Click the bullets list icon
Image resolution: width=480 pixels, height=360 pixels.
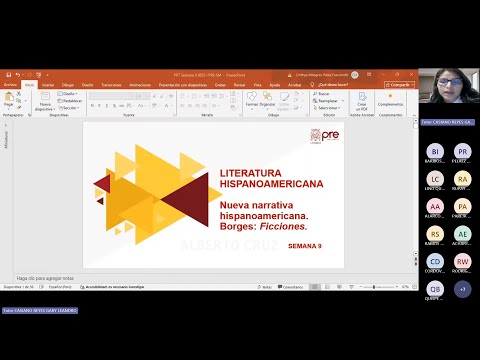[x=183, y=96]
